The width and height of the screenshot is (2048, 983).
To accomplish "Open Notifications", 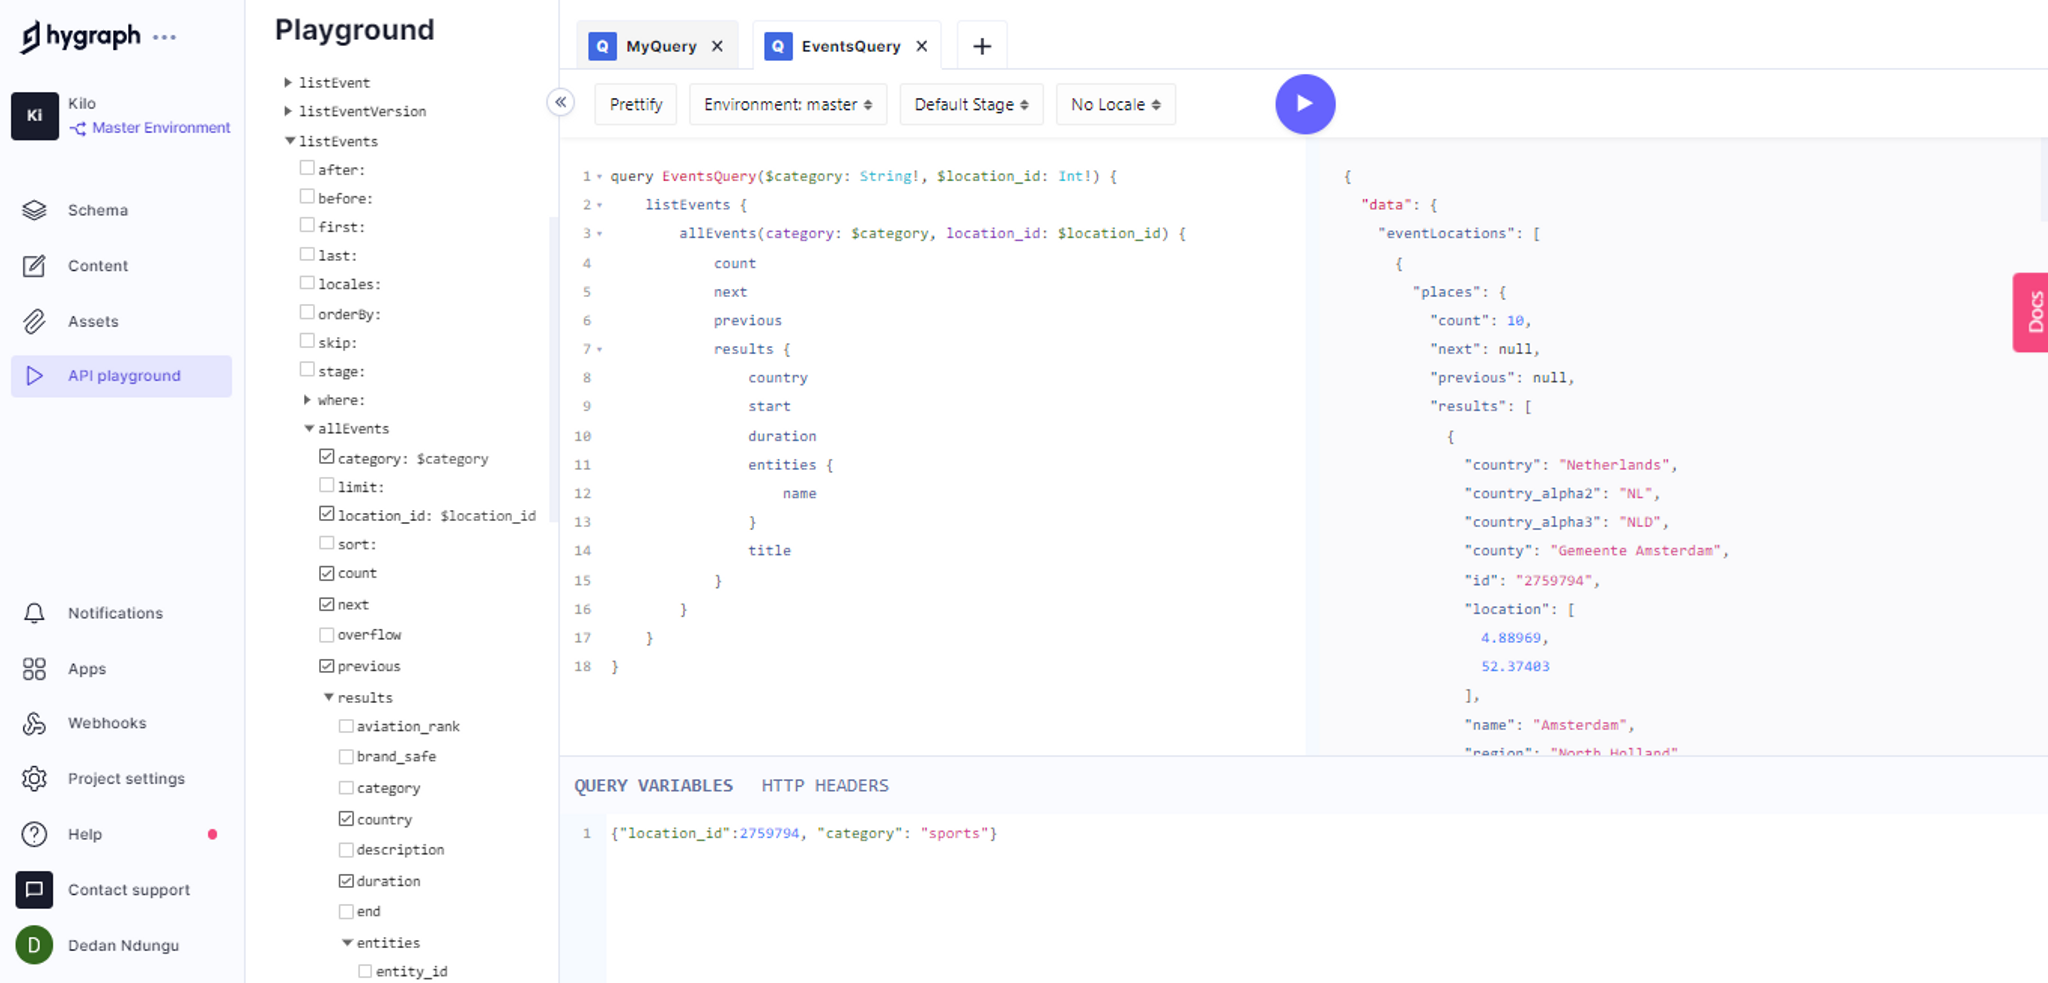I will pos(114,612).
